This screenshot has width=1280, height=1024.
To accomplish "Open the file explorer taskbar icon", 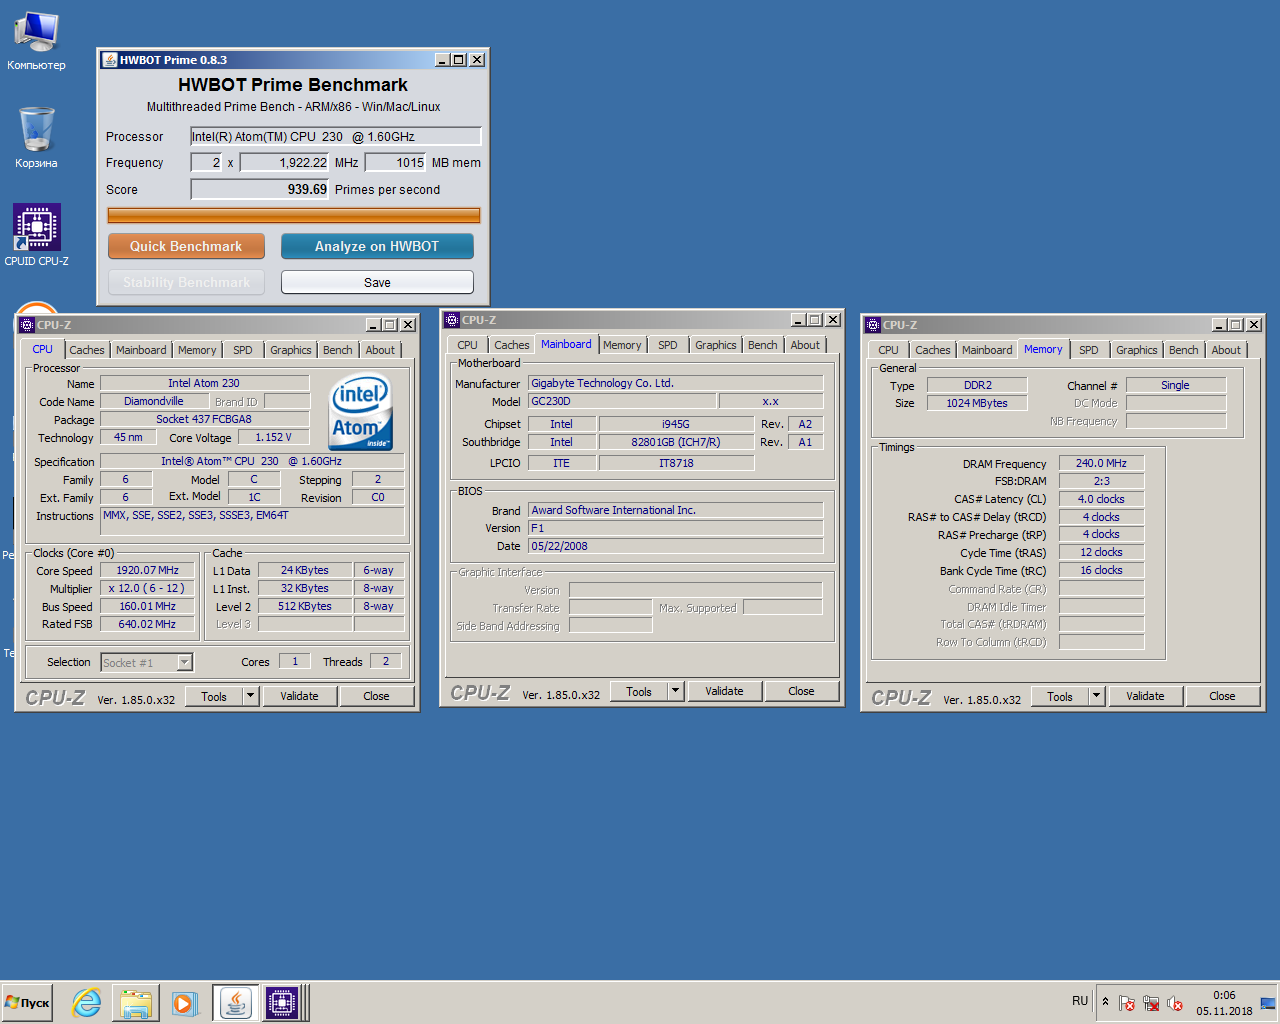I will [136, 1002].
